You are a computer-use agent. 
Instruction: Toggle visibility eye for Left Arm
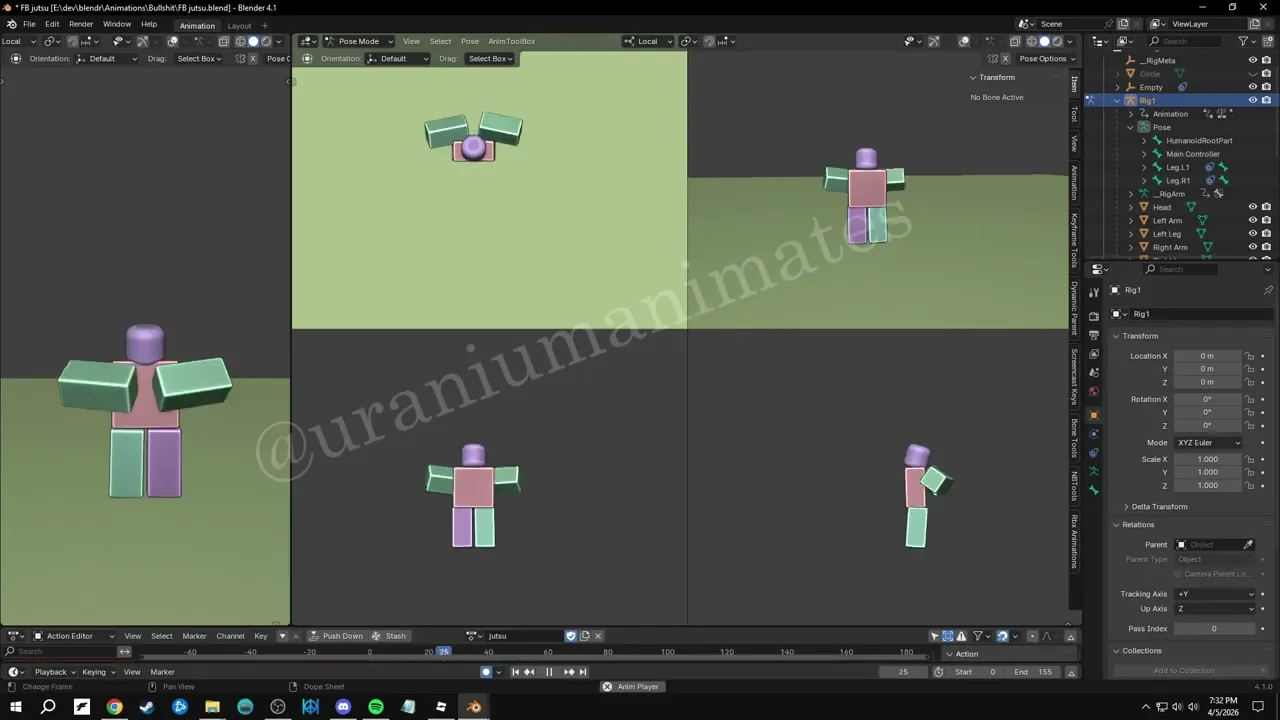1252,220
